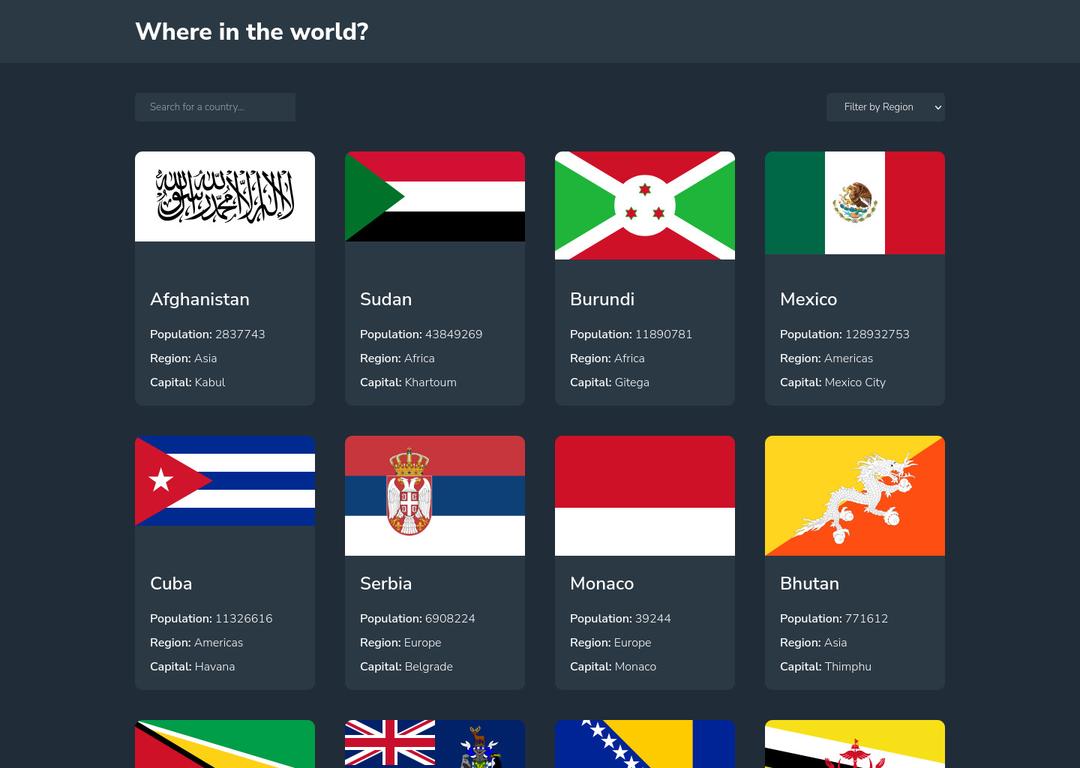Image resolution: width=1080 pixels, height=768 pixels.
Task: Open the Sudan flag card
Action: pyautogui.click(x=435, y=197)
